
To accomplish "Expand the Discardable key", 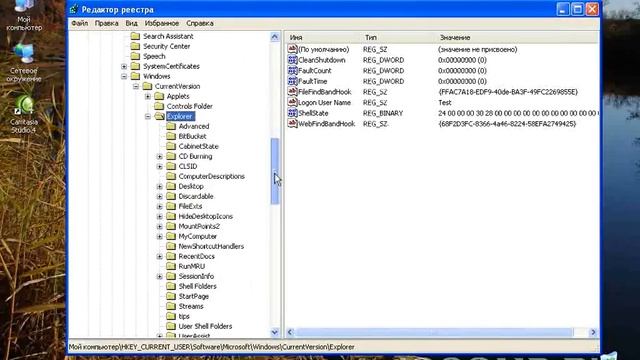I will pyautogui.click(x=160, y=196).
